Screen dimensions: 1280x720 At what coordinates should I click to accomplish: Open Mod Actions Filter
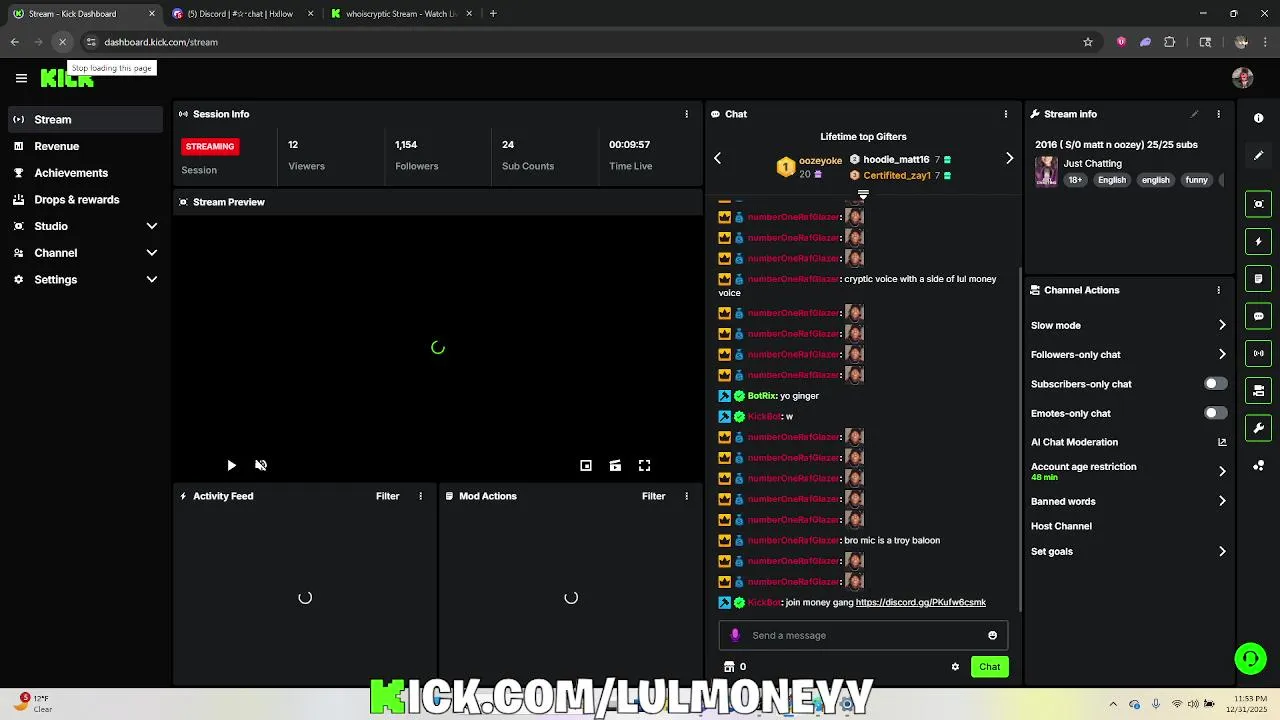(x=653, y=496)
